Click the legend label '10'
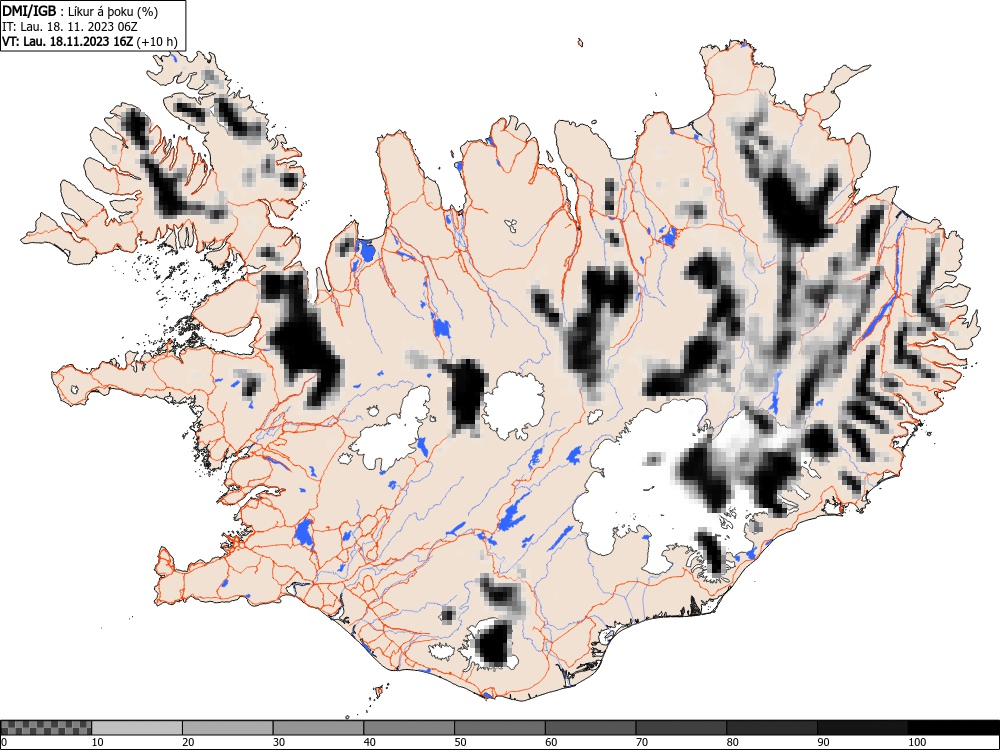The image size is (1000, 750). 98,742
